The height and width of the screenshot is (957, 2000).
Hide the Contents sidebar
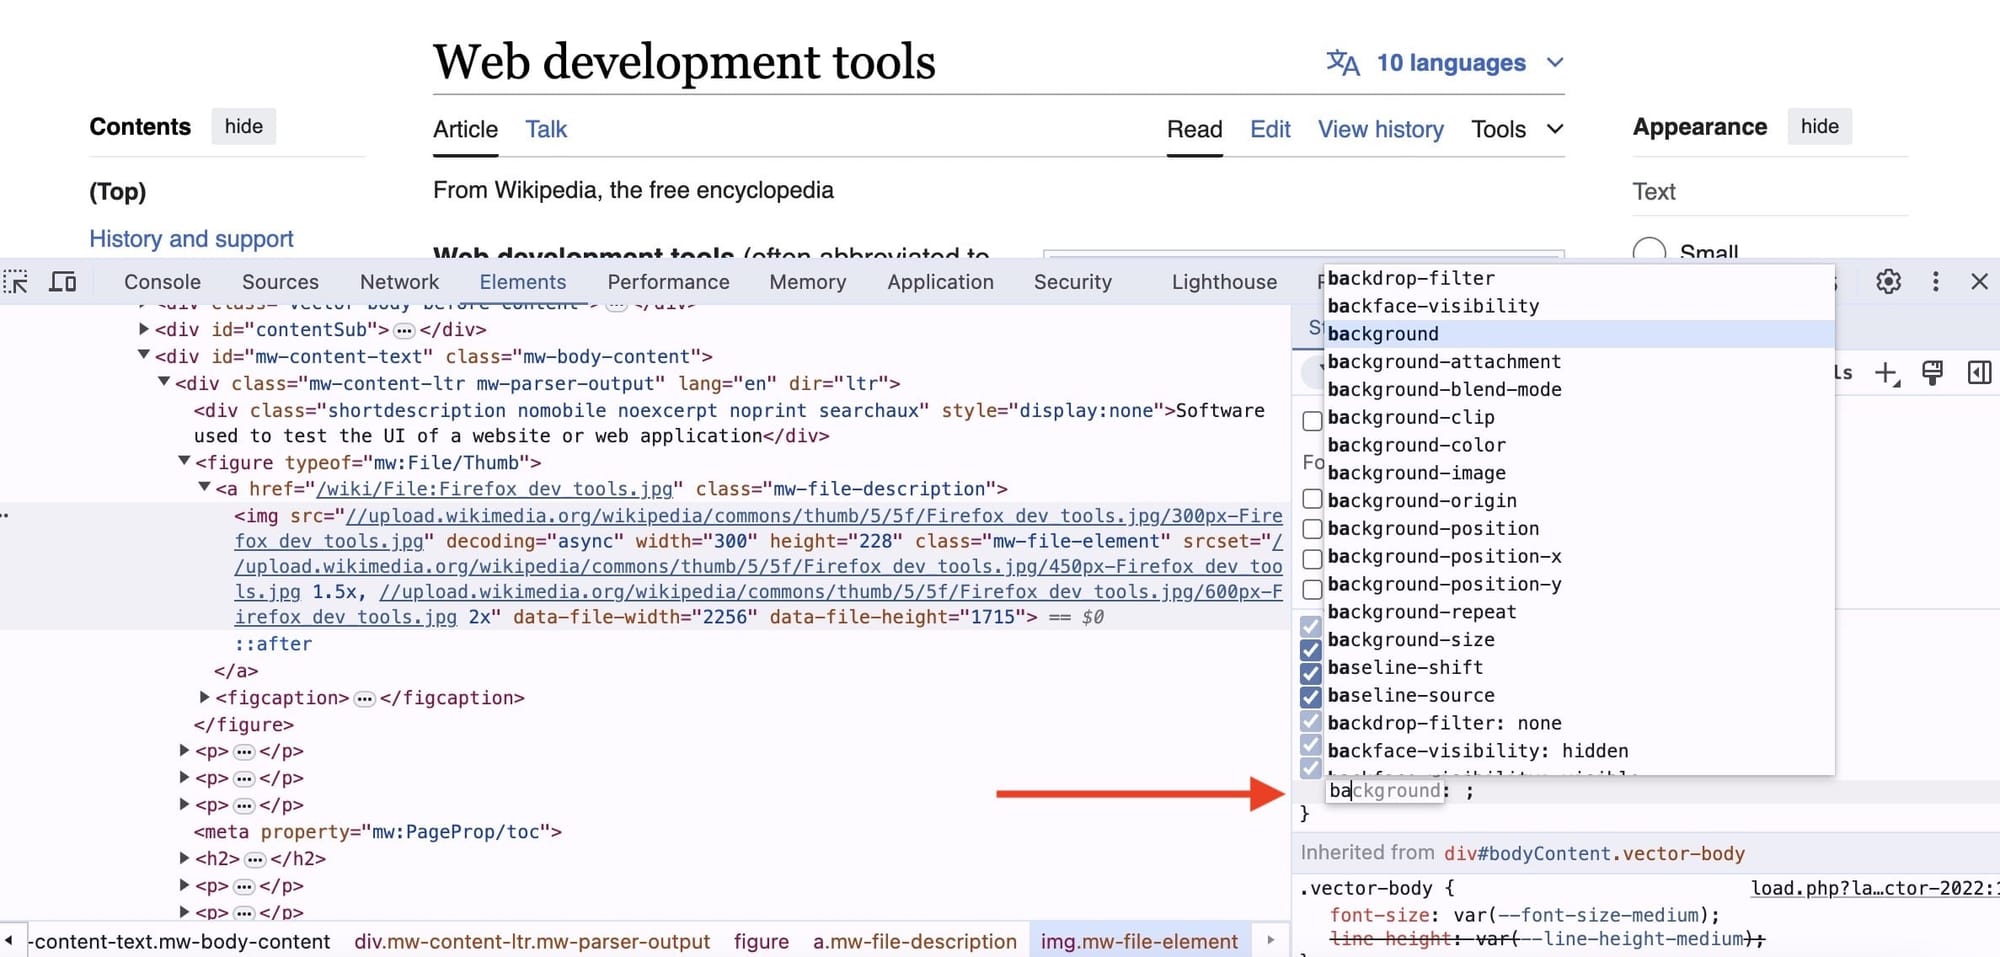(x=243, y=126)
